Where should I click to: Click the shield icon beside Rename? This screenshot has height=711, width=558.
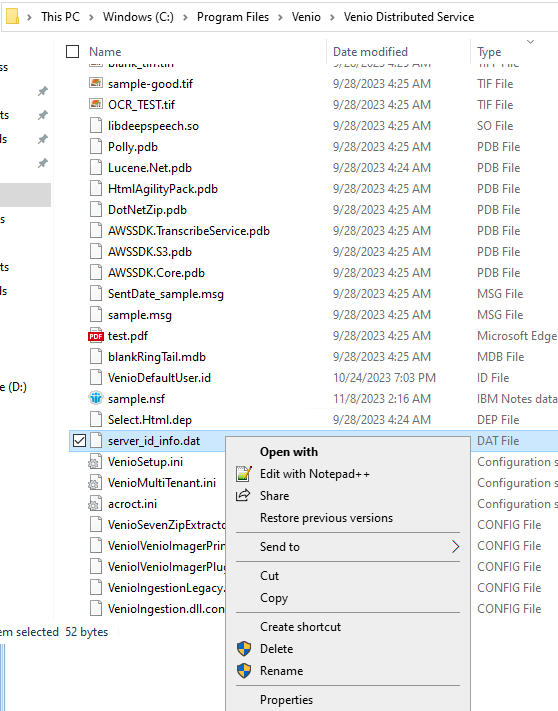pos(244,670)
